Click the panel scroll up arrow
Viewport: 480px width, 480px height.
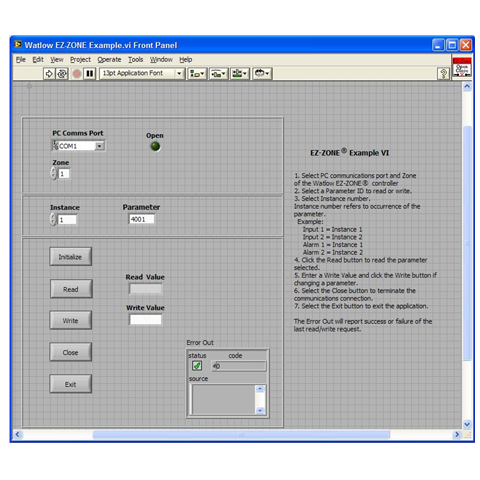tap(467, 87)
